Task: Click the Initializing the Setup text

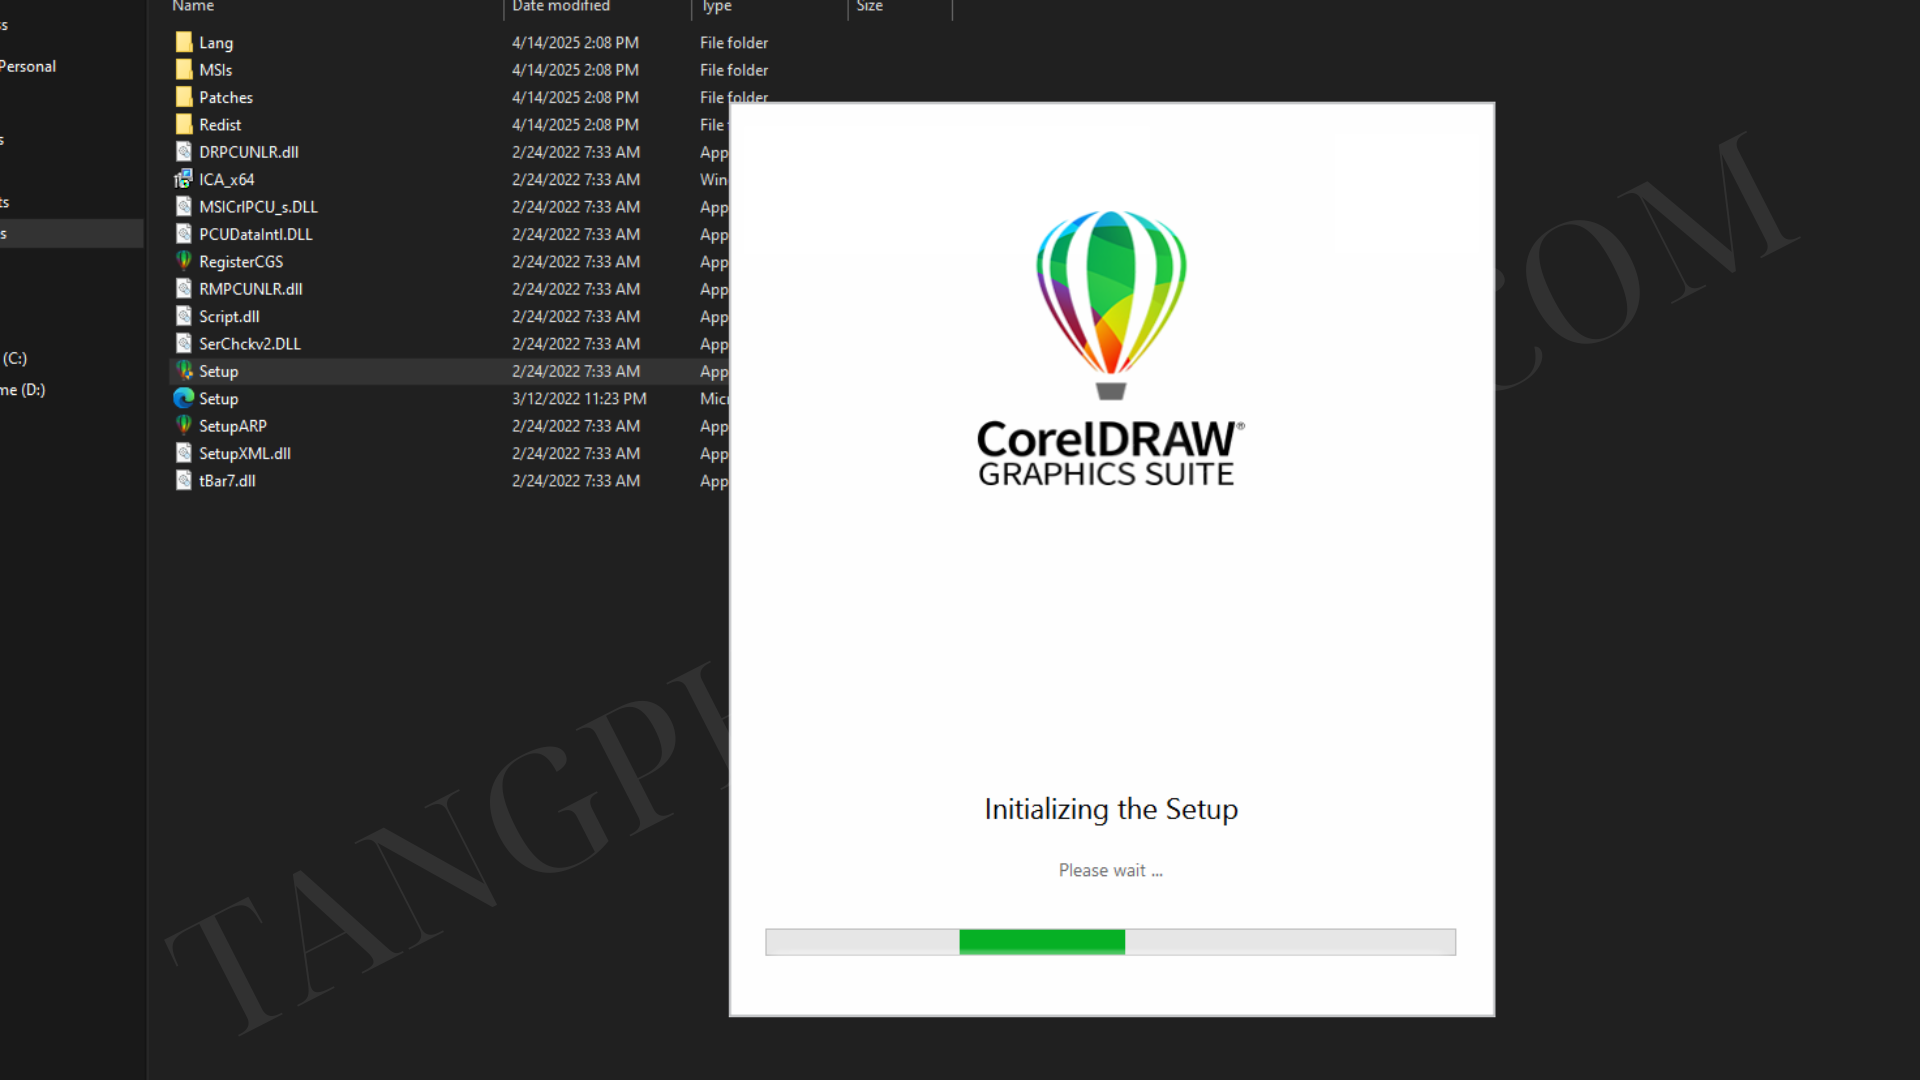Action: [x=1110, y=809]
